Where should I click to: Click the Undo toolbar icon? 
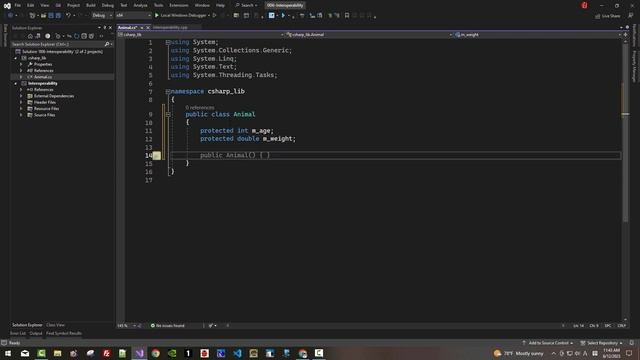(68, 16)
